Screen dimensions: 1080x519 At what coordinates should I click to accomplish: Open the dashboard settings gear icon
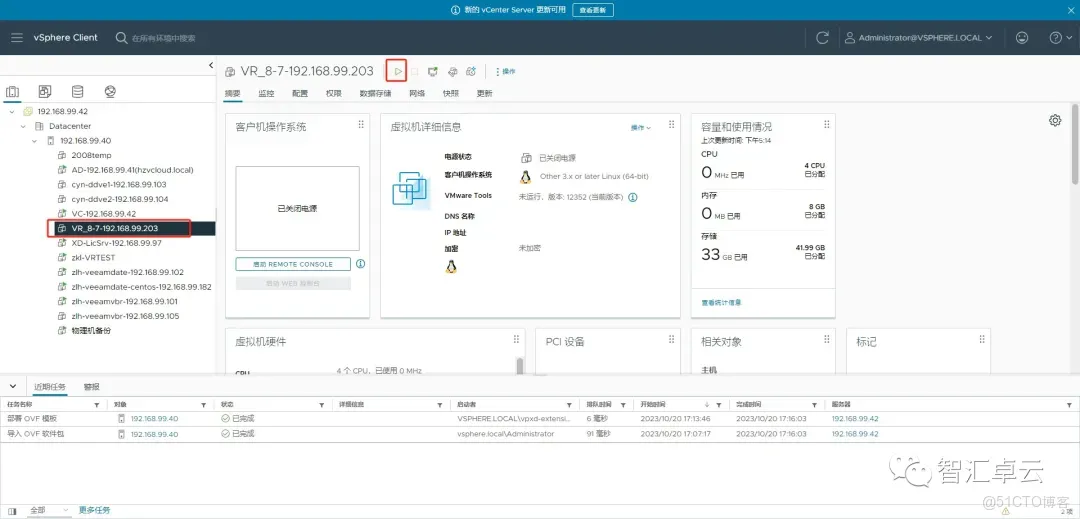(x=1055, y=120)
